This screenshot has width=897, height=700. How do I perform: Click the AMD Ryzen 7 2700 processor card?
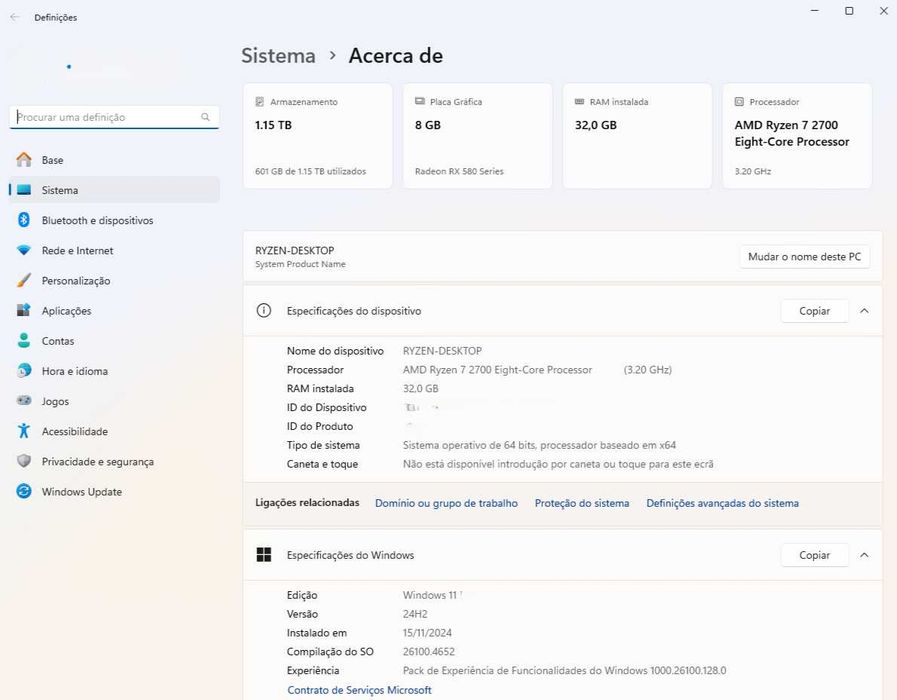[797, 136]
